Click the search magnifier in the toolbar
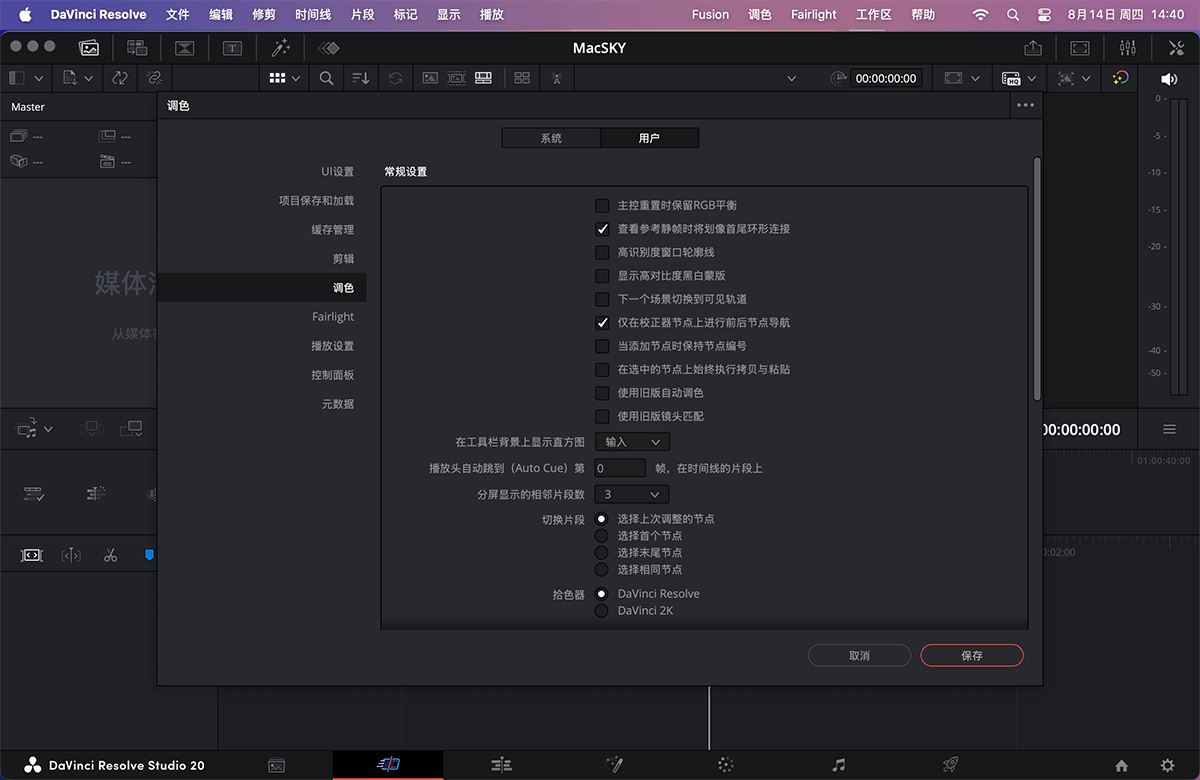The height and width of the screenshot is (780, 1200). click(x=326, y=78)
